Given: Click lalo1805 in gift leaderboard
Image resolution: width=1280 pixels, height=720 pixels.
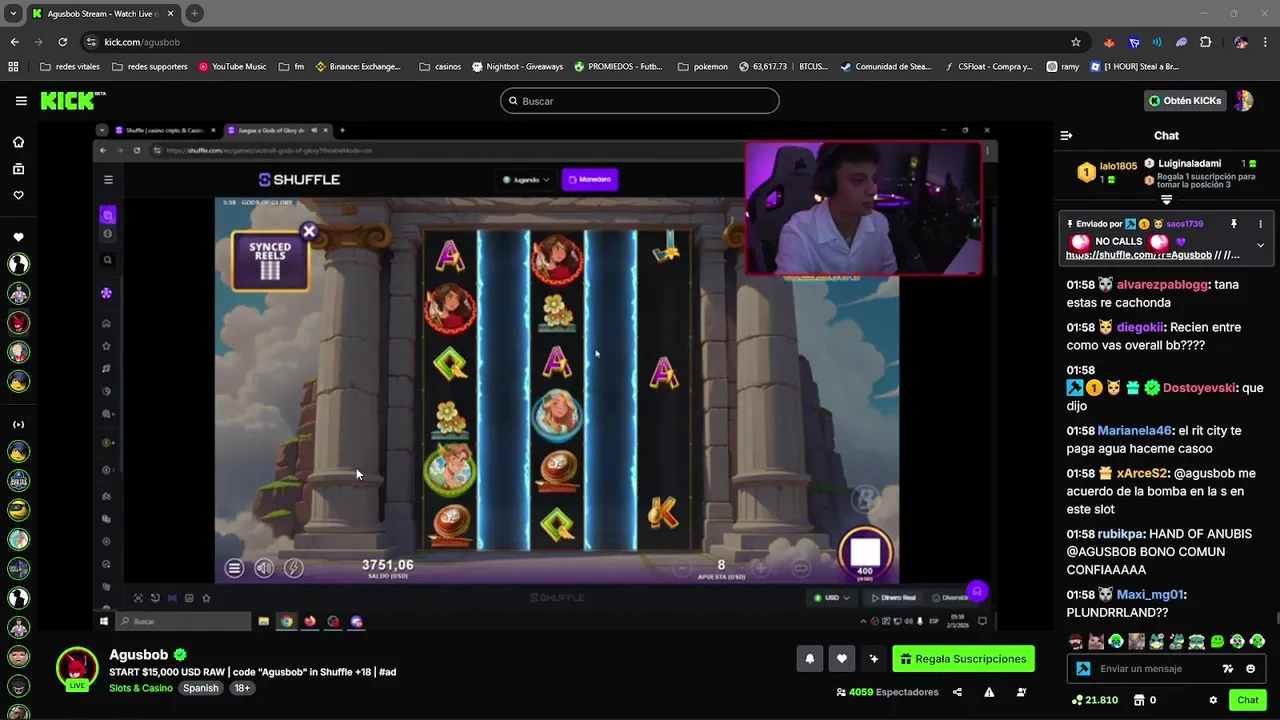Looking at the screenshot, I should (x=1118, y=166).
